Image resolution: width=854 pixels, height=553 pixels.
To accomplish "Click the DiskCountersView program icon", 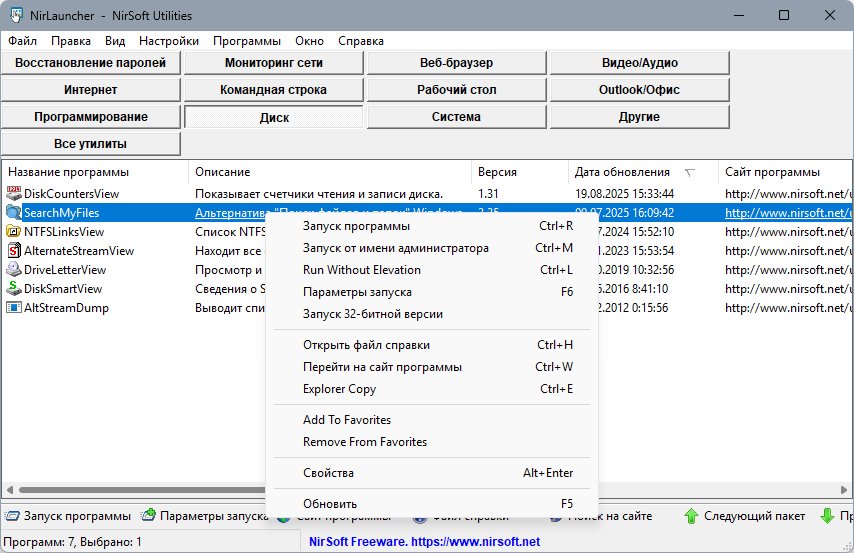I will (x=14, y=193).
